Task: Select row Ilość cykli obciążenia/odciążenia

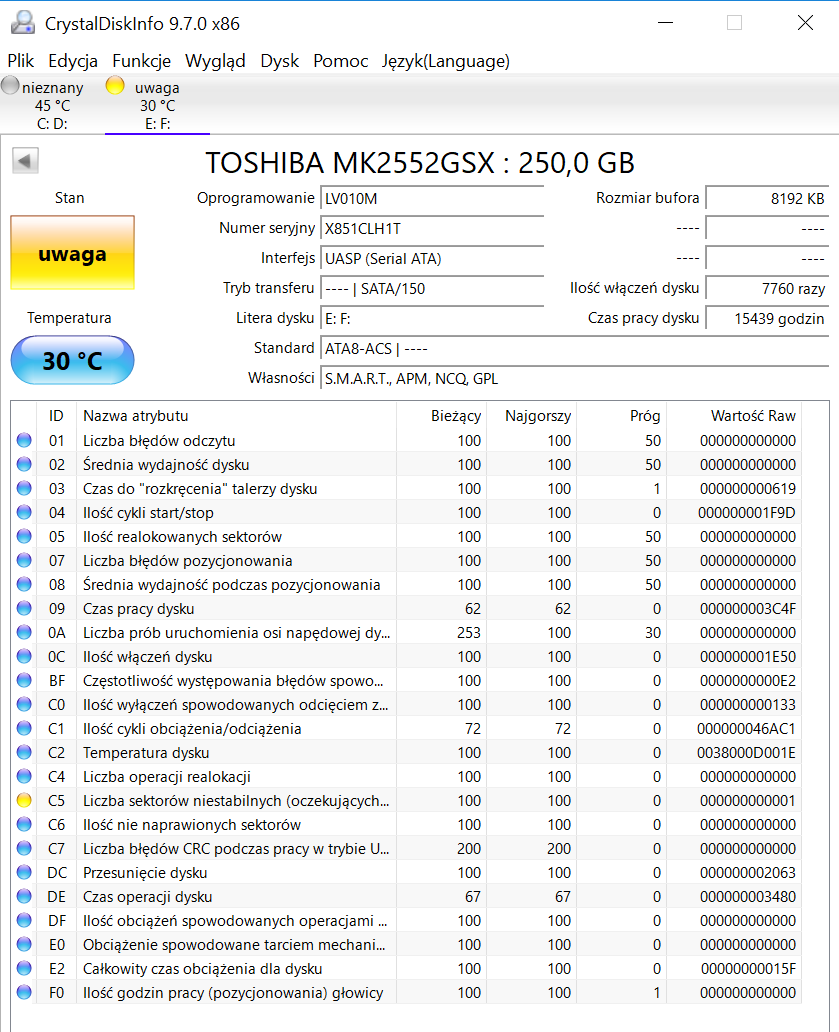Action: 406,728
